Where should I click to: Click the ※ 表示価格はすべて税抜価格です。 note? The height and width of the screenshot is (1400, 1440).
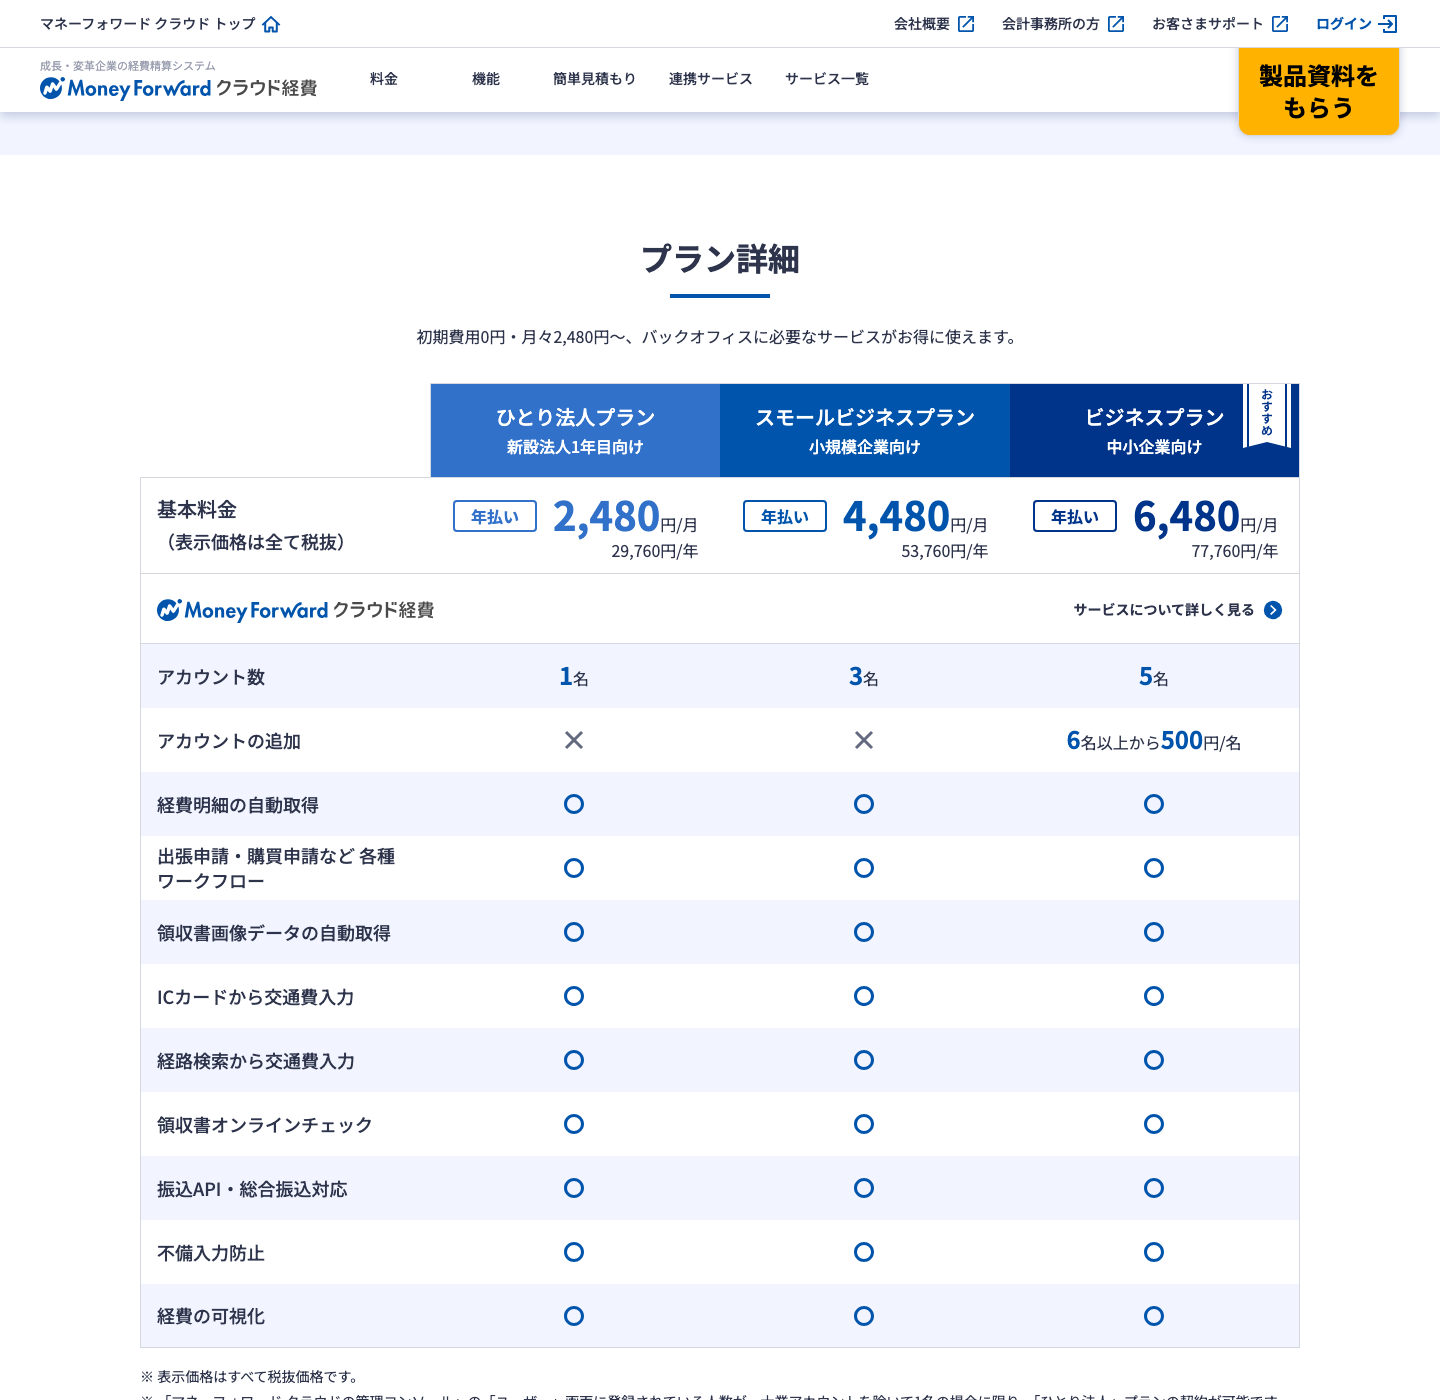[x=249, y=1377]
